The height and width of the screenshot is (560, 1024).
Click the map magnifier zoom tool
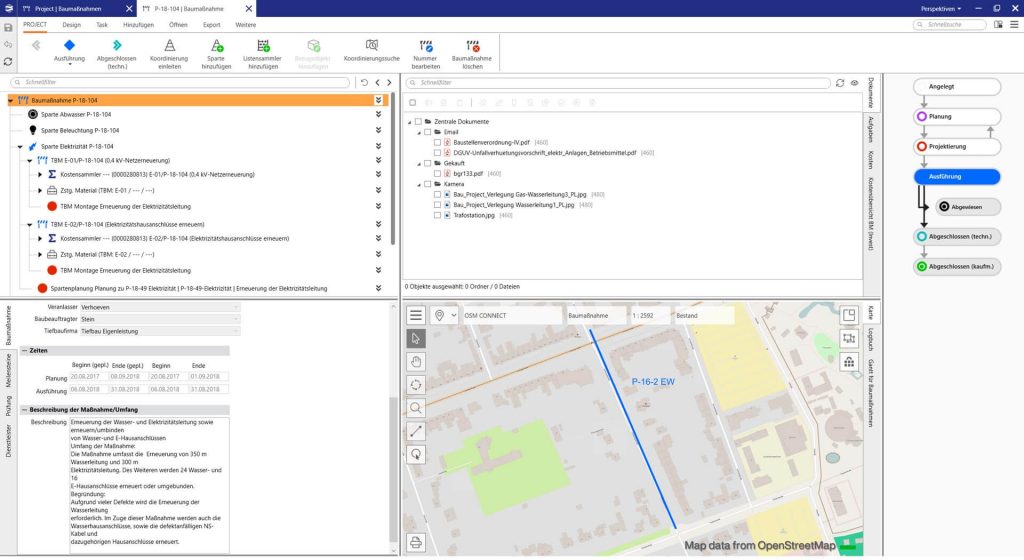click(417, 407)
